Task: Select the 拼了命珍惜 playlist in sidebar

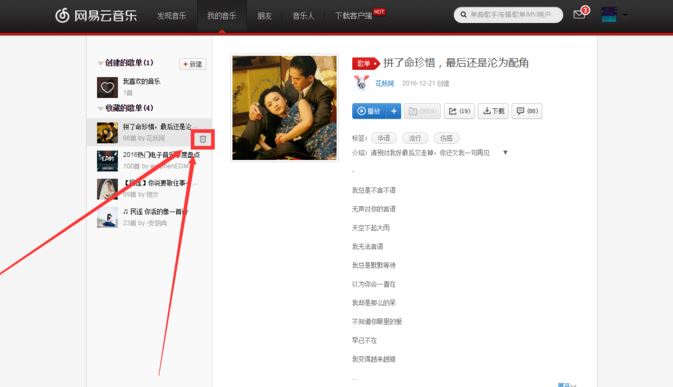Action: (x=149, y=132)
